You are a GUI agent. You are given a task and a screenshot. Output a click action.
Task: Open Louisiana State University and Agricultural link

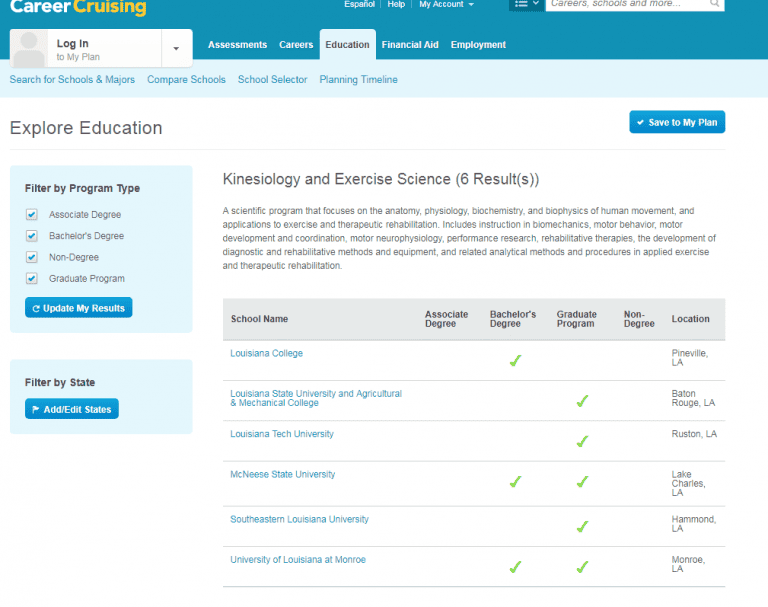tap(316, 398)
